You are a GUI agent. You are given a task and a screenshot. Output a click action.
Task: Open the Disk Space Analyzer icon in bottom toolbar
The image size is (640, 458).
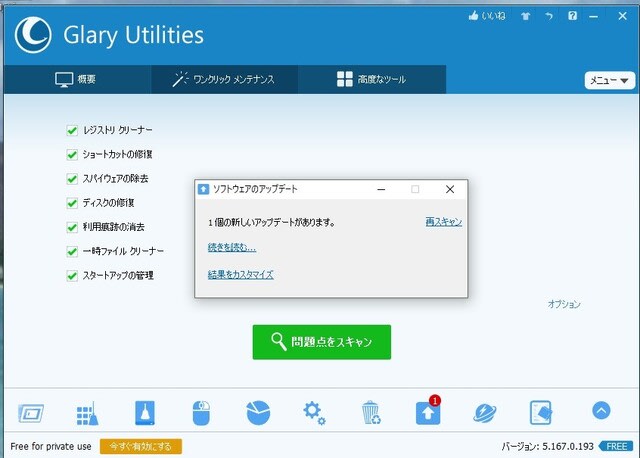(31, 413)
